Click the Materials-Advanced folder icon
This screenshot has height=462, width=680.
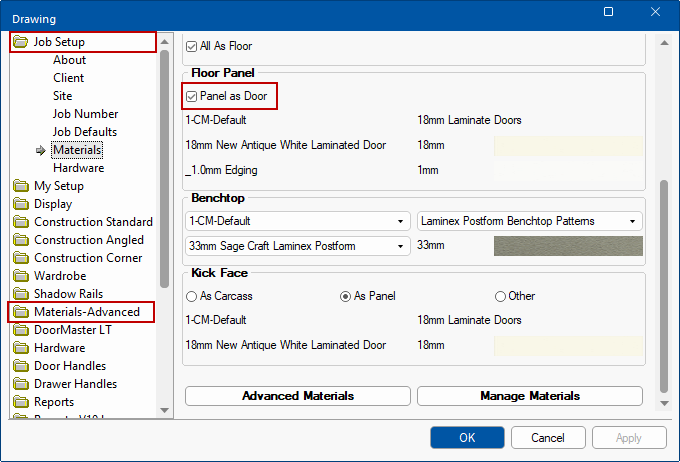click(22, 312)
